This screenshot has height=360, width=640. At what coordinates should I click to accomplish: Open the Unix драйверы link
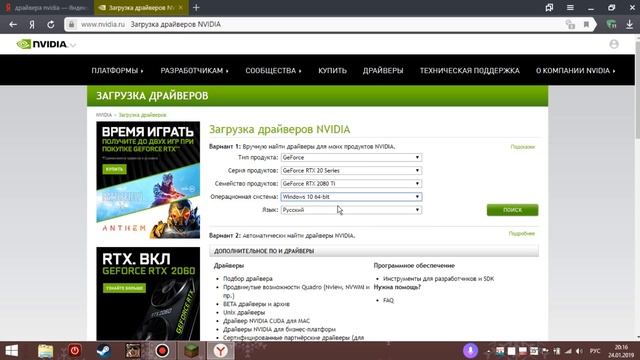coord(244,313)
